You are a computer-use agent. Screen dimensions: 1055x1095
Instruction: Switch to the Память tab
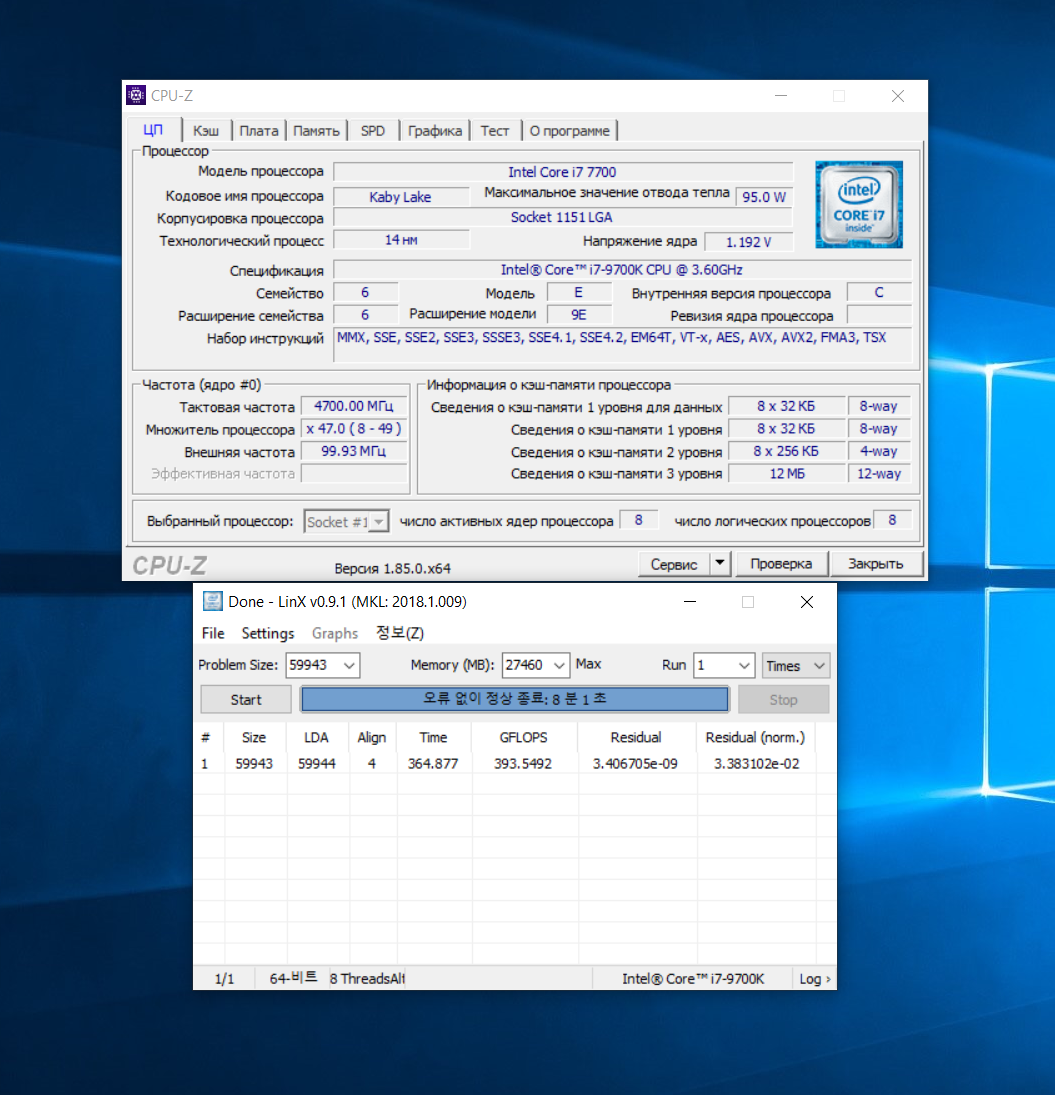pos(316,131)
